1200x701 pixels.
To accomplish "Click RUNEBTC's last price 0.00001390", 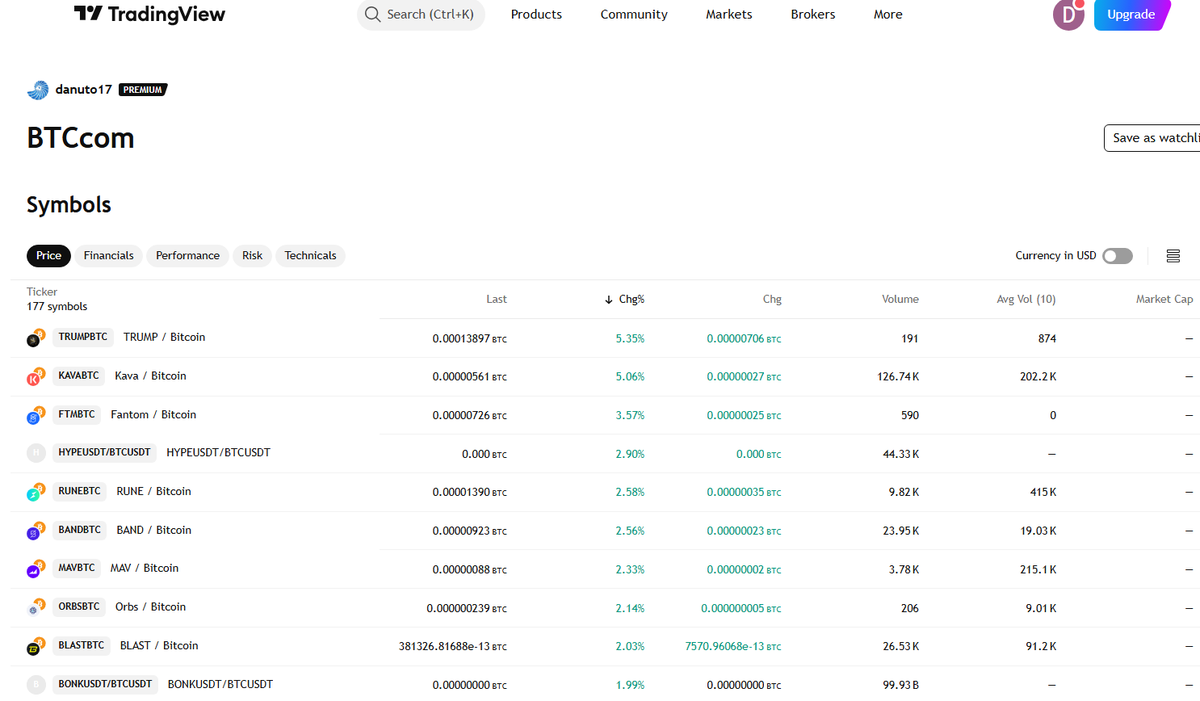I will [x=469, y=493].
